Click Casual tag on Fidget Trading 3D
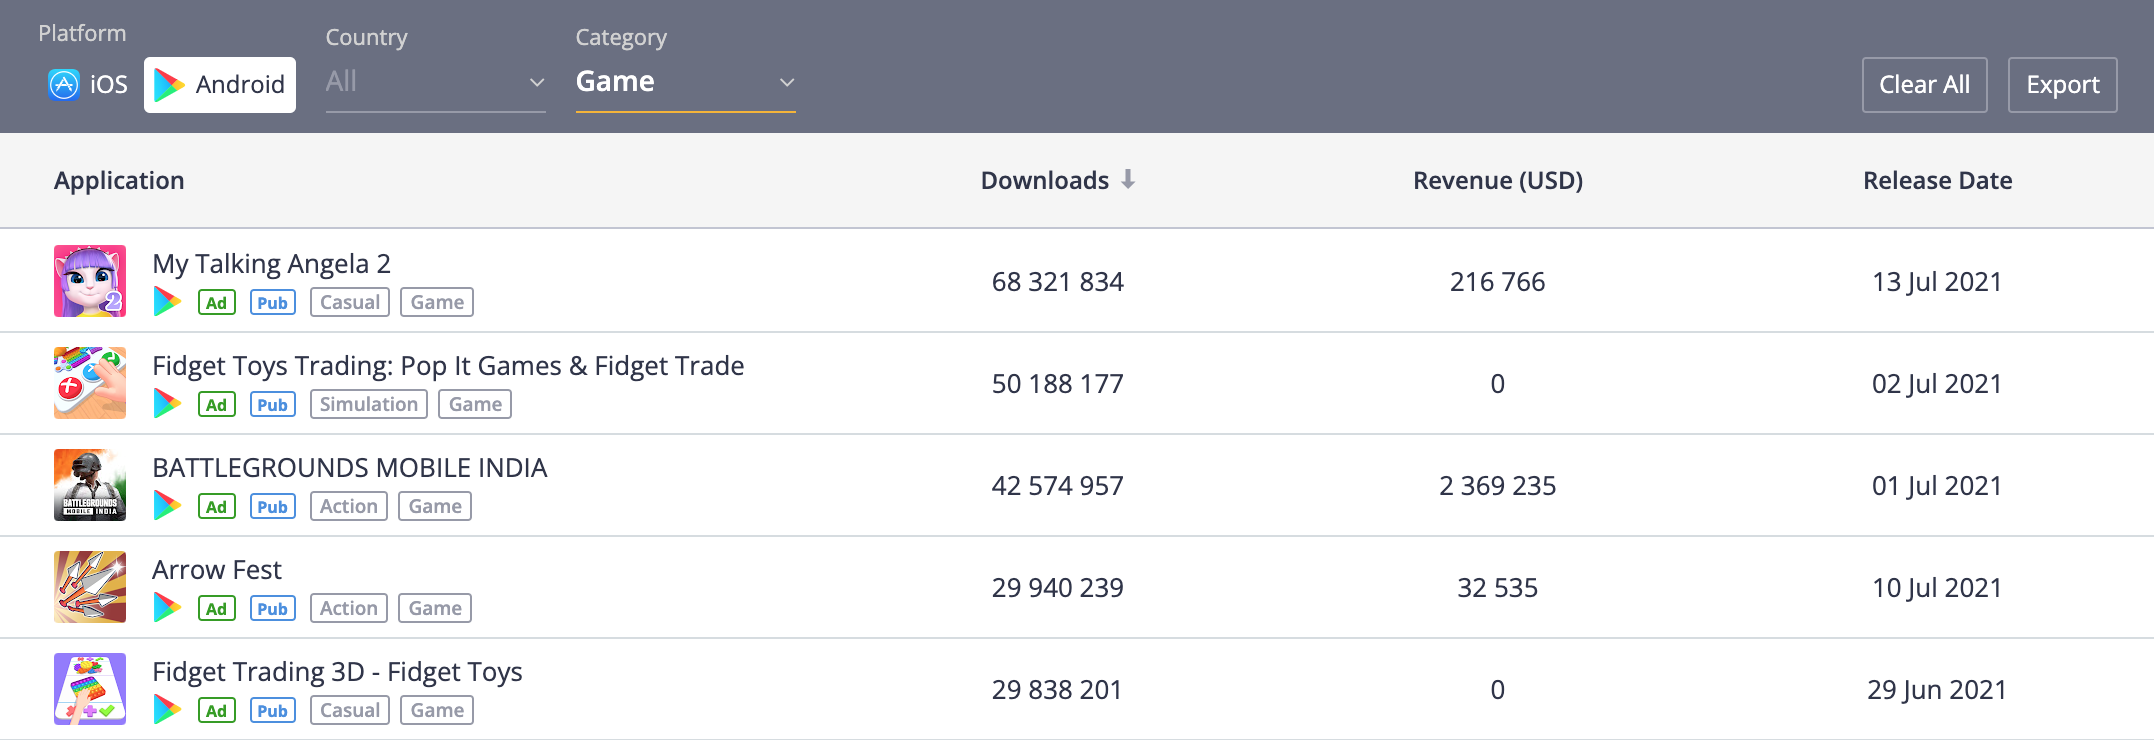Viewport: 2154px width, 740px height. click(x=350, y=710)
